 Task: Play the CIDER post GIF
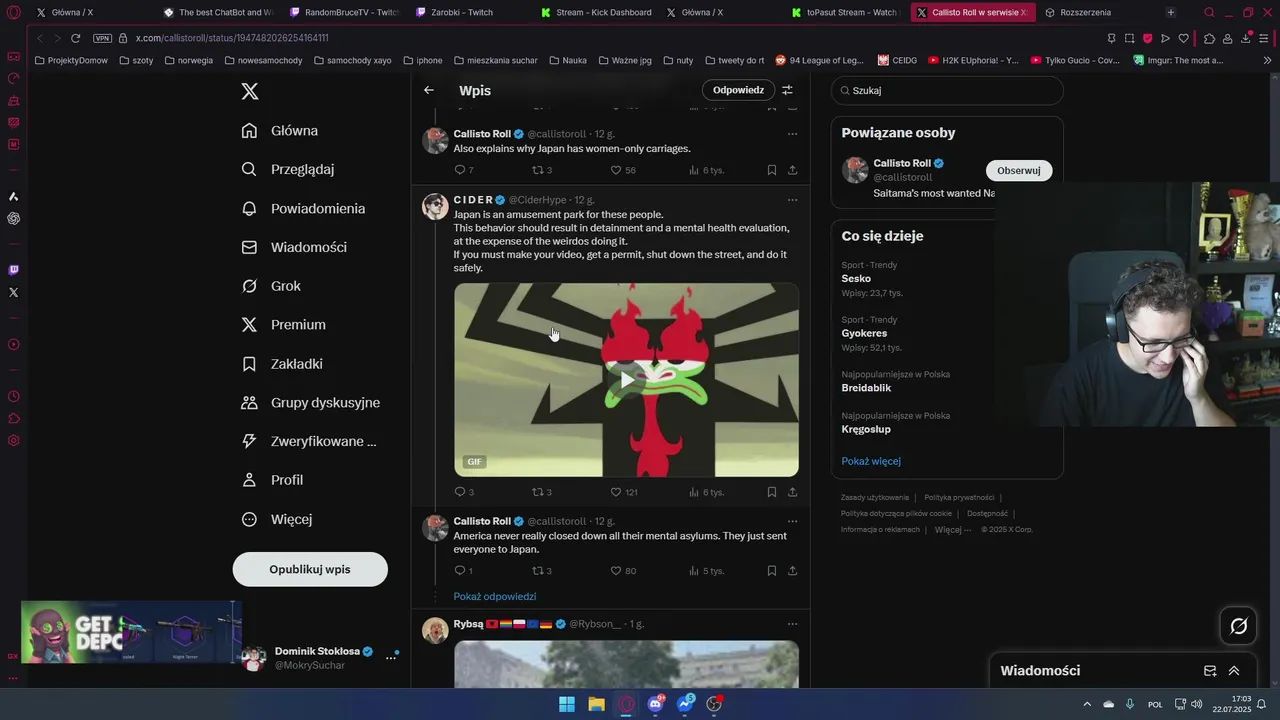627,380
